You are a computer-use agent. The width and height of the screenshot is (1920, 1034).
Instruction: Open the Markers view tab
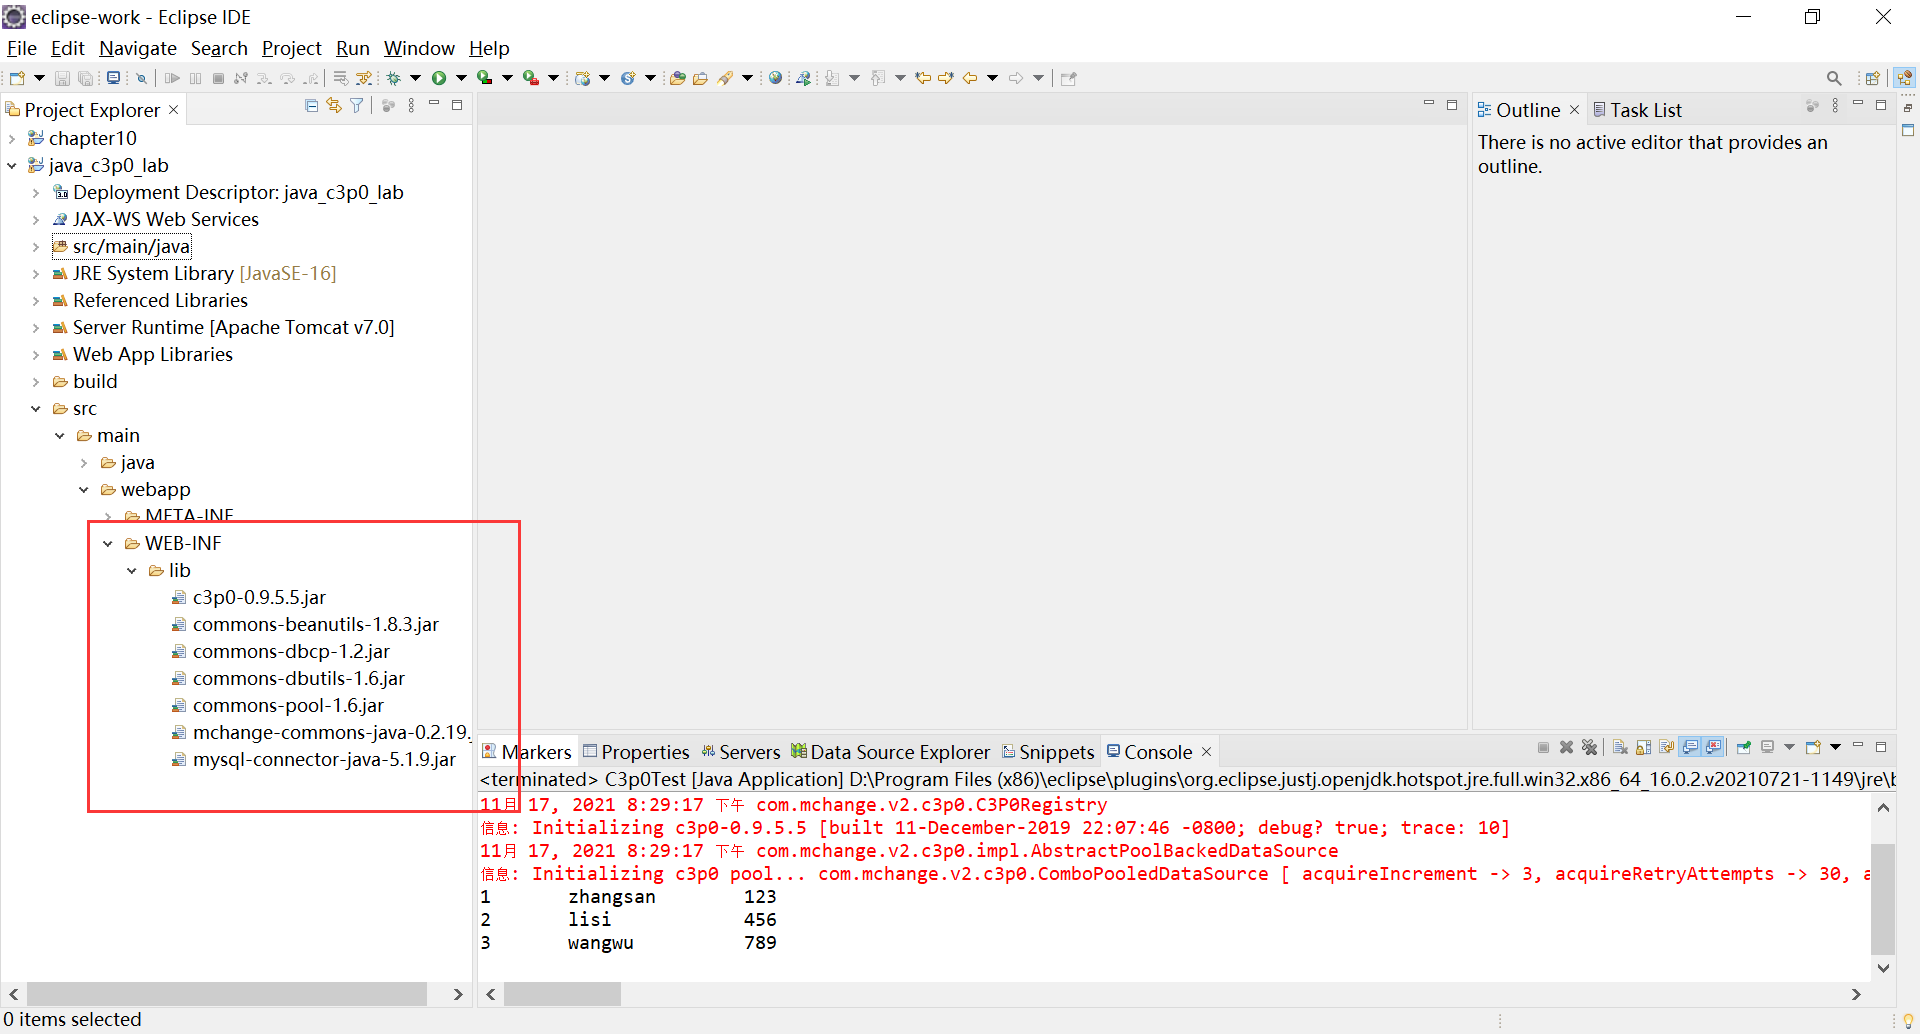pyautogui.click(x=535, y=751)
